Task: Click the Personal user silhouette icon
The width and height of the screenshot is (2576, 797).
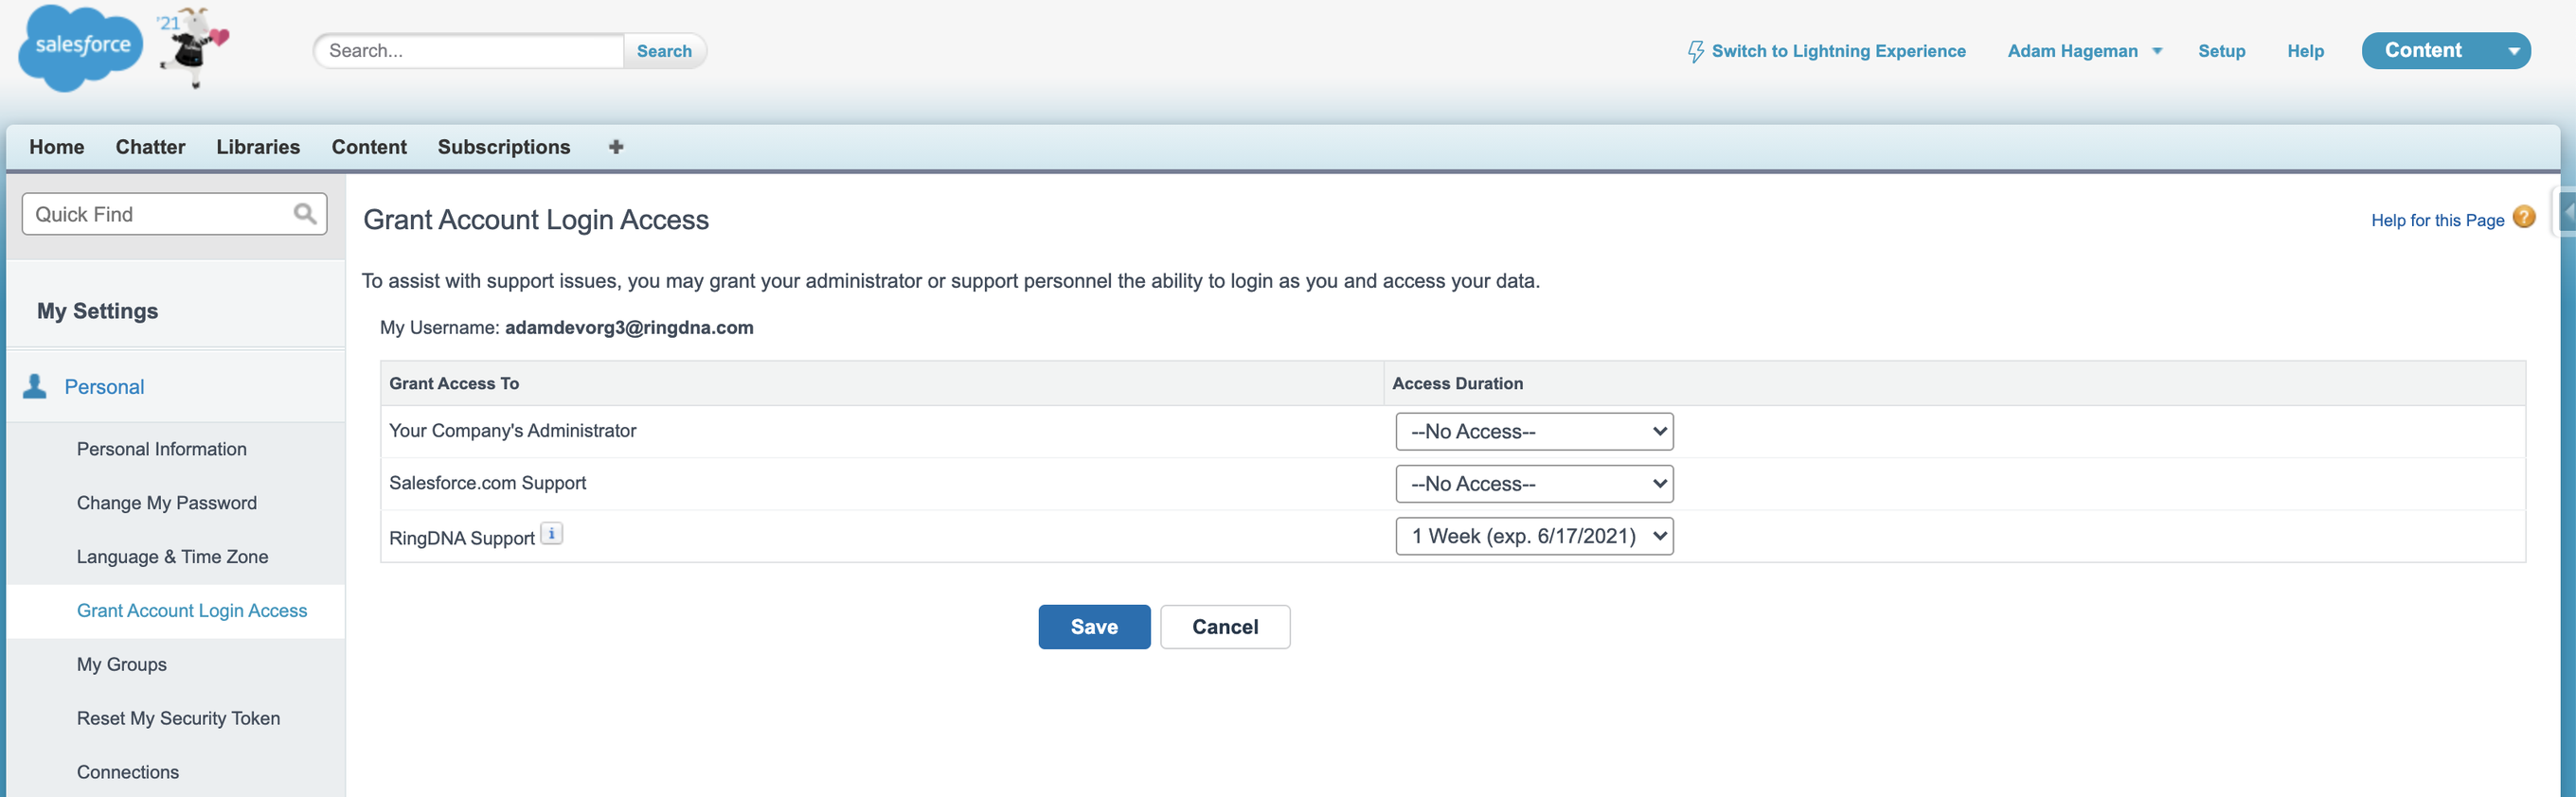Action: 35,387
